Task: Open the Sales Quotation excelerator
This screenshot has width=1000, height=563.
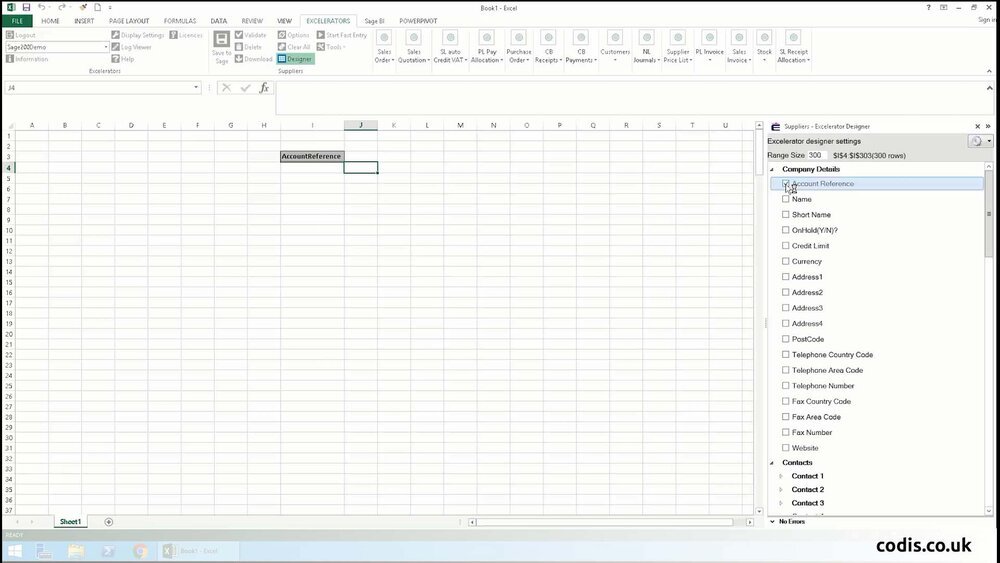Action: [x=414, y=47]
